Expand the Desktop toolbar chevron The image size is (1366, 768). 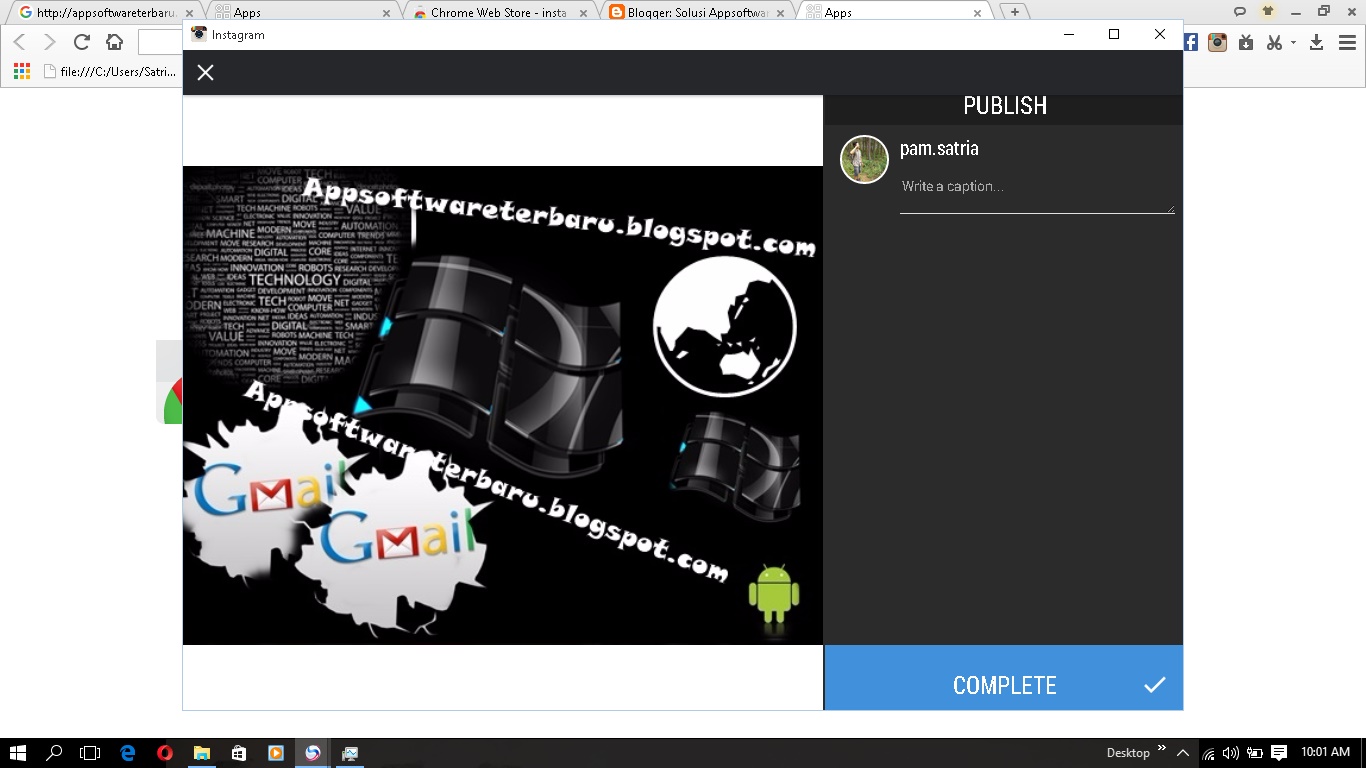pos(1162,748)
